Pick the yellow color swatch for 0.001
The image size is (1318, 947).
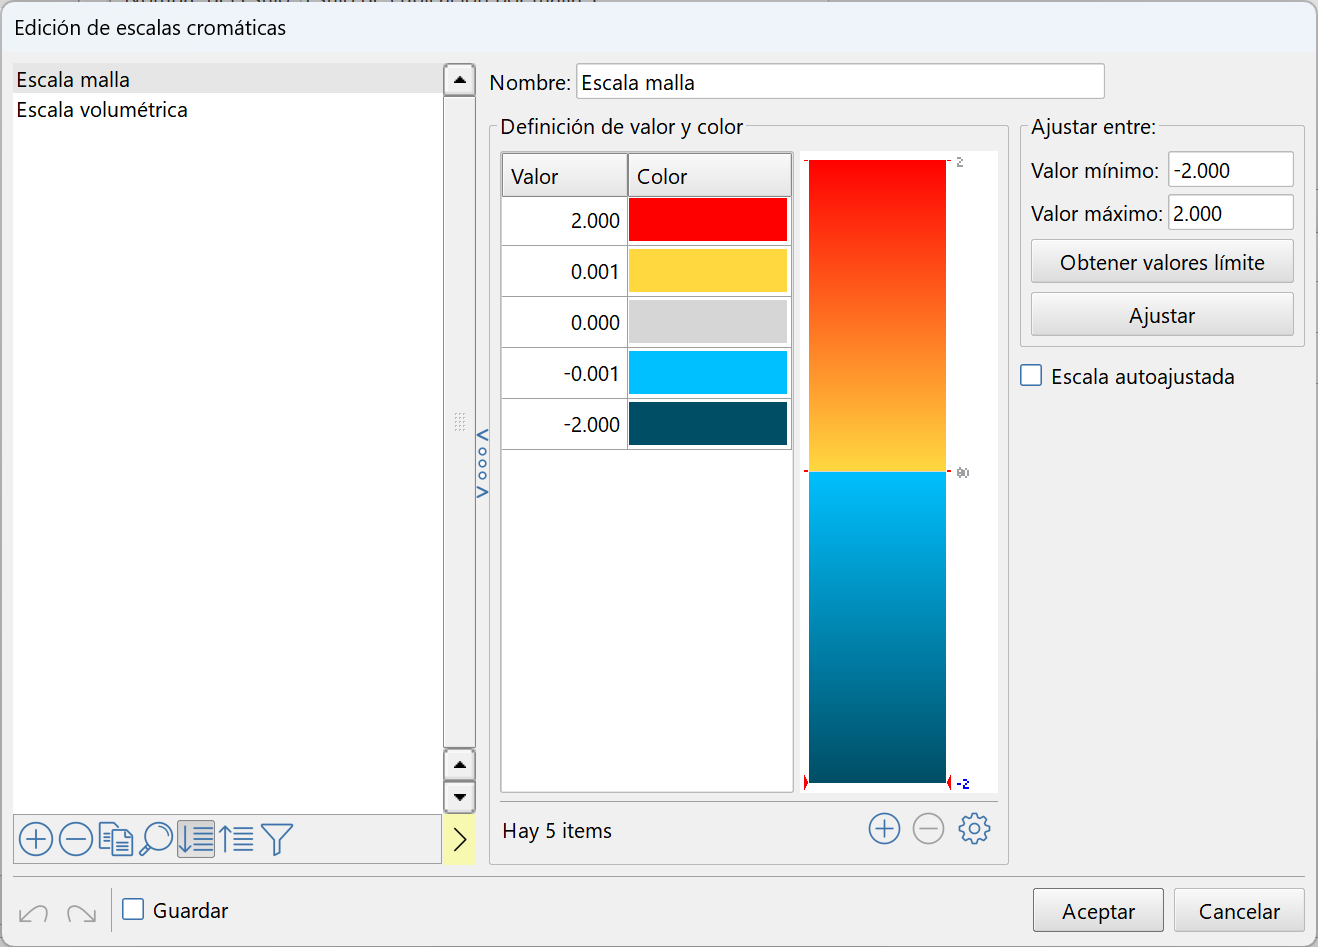pos(708,271)
